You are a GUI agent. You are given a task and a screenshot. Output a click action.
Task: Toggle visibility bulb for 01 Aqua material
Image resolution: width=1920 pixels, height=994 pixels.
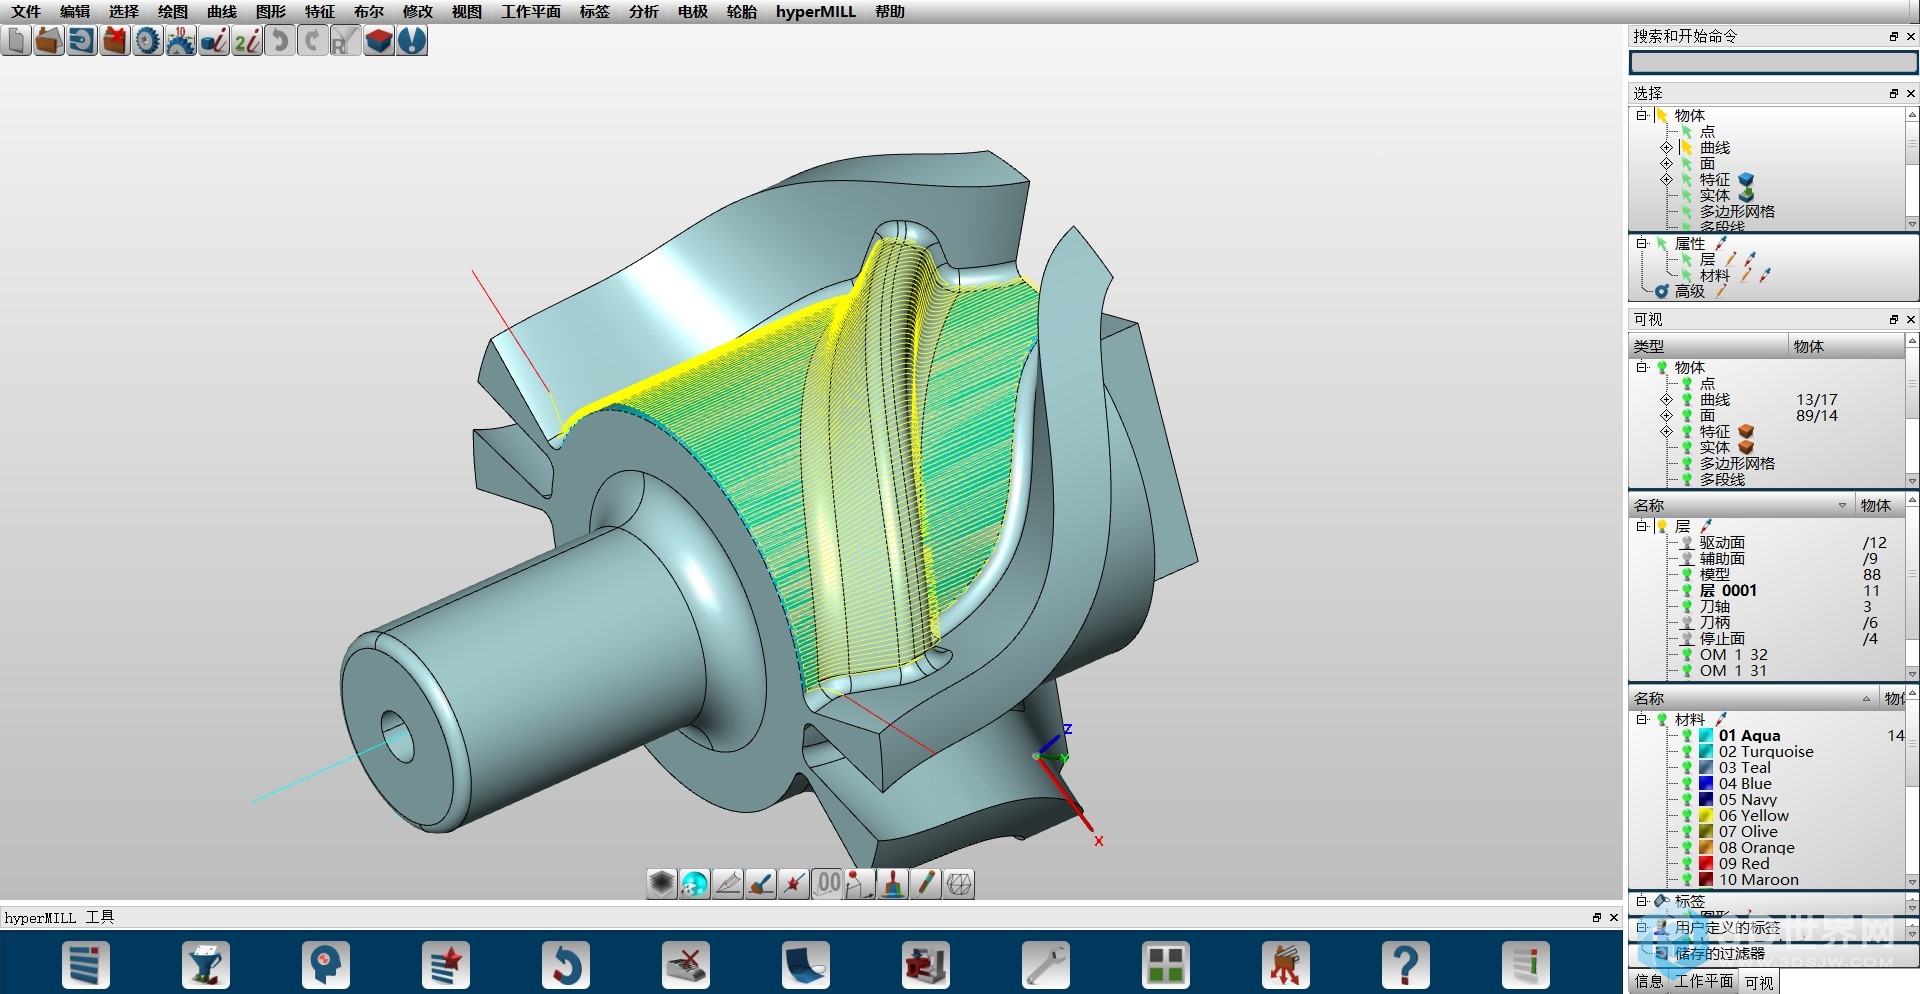coord(1687,736)
